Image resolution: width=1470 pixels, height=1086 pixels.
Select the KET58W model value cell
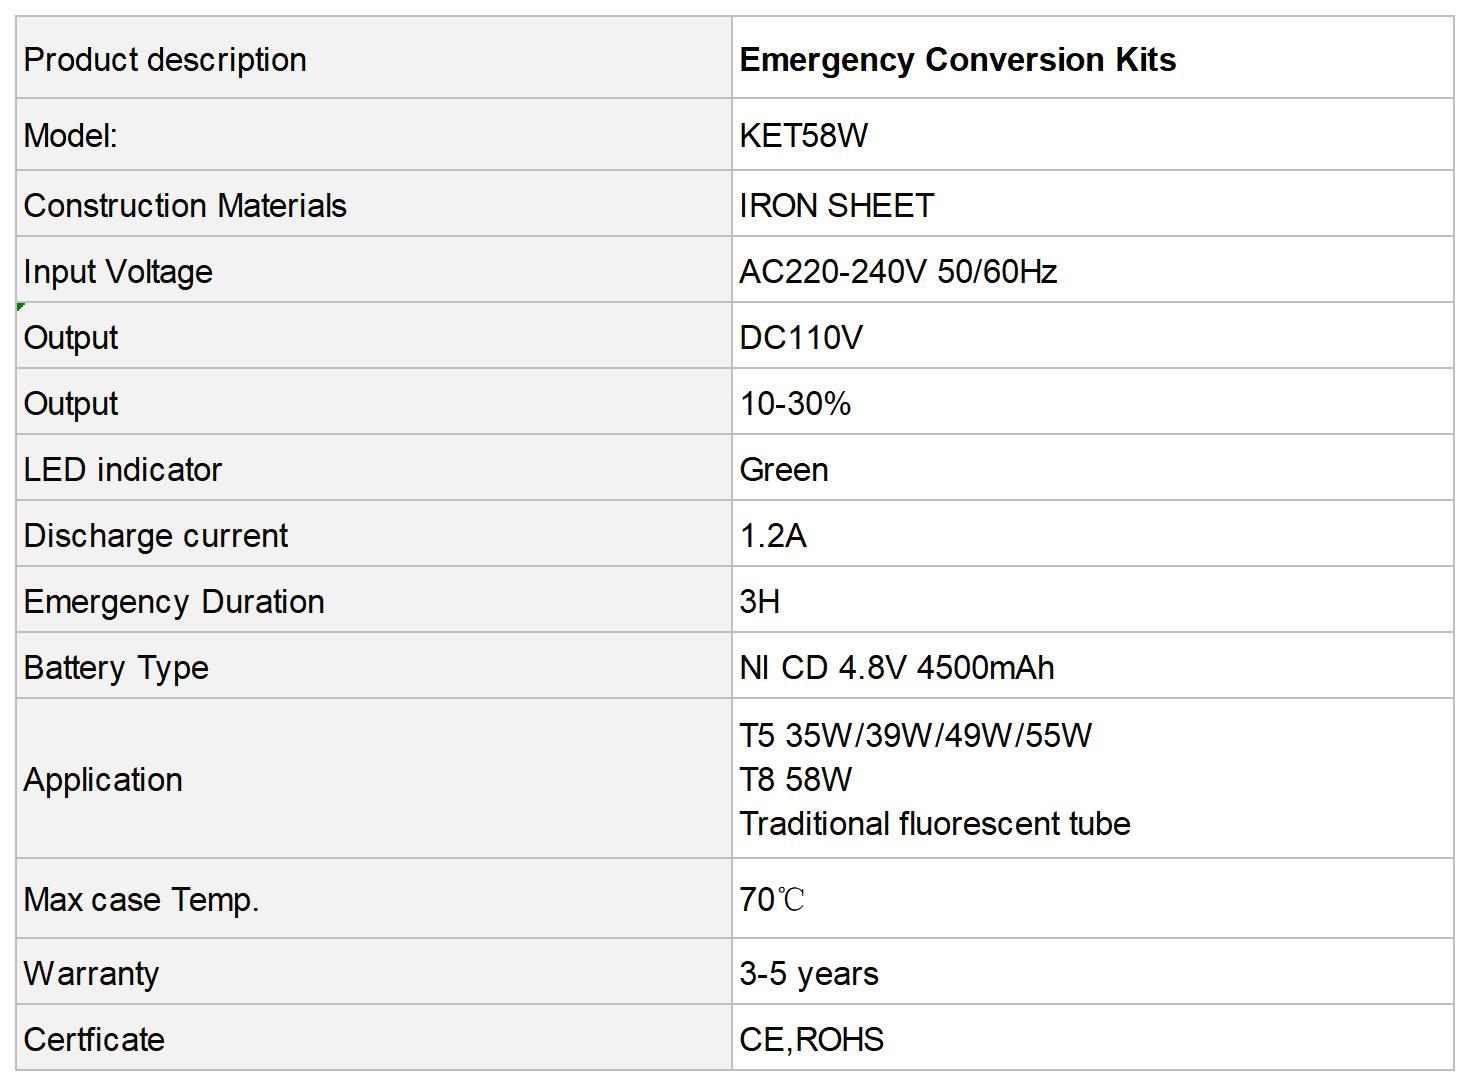point(1092,135)
